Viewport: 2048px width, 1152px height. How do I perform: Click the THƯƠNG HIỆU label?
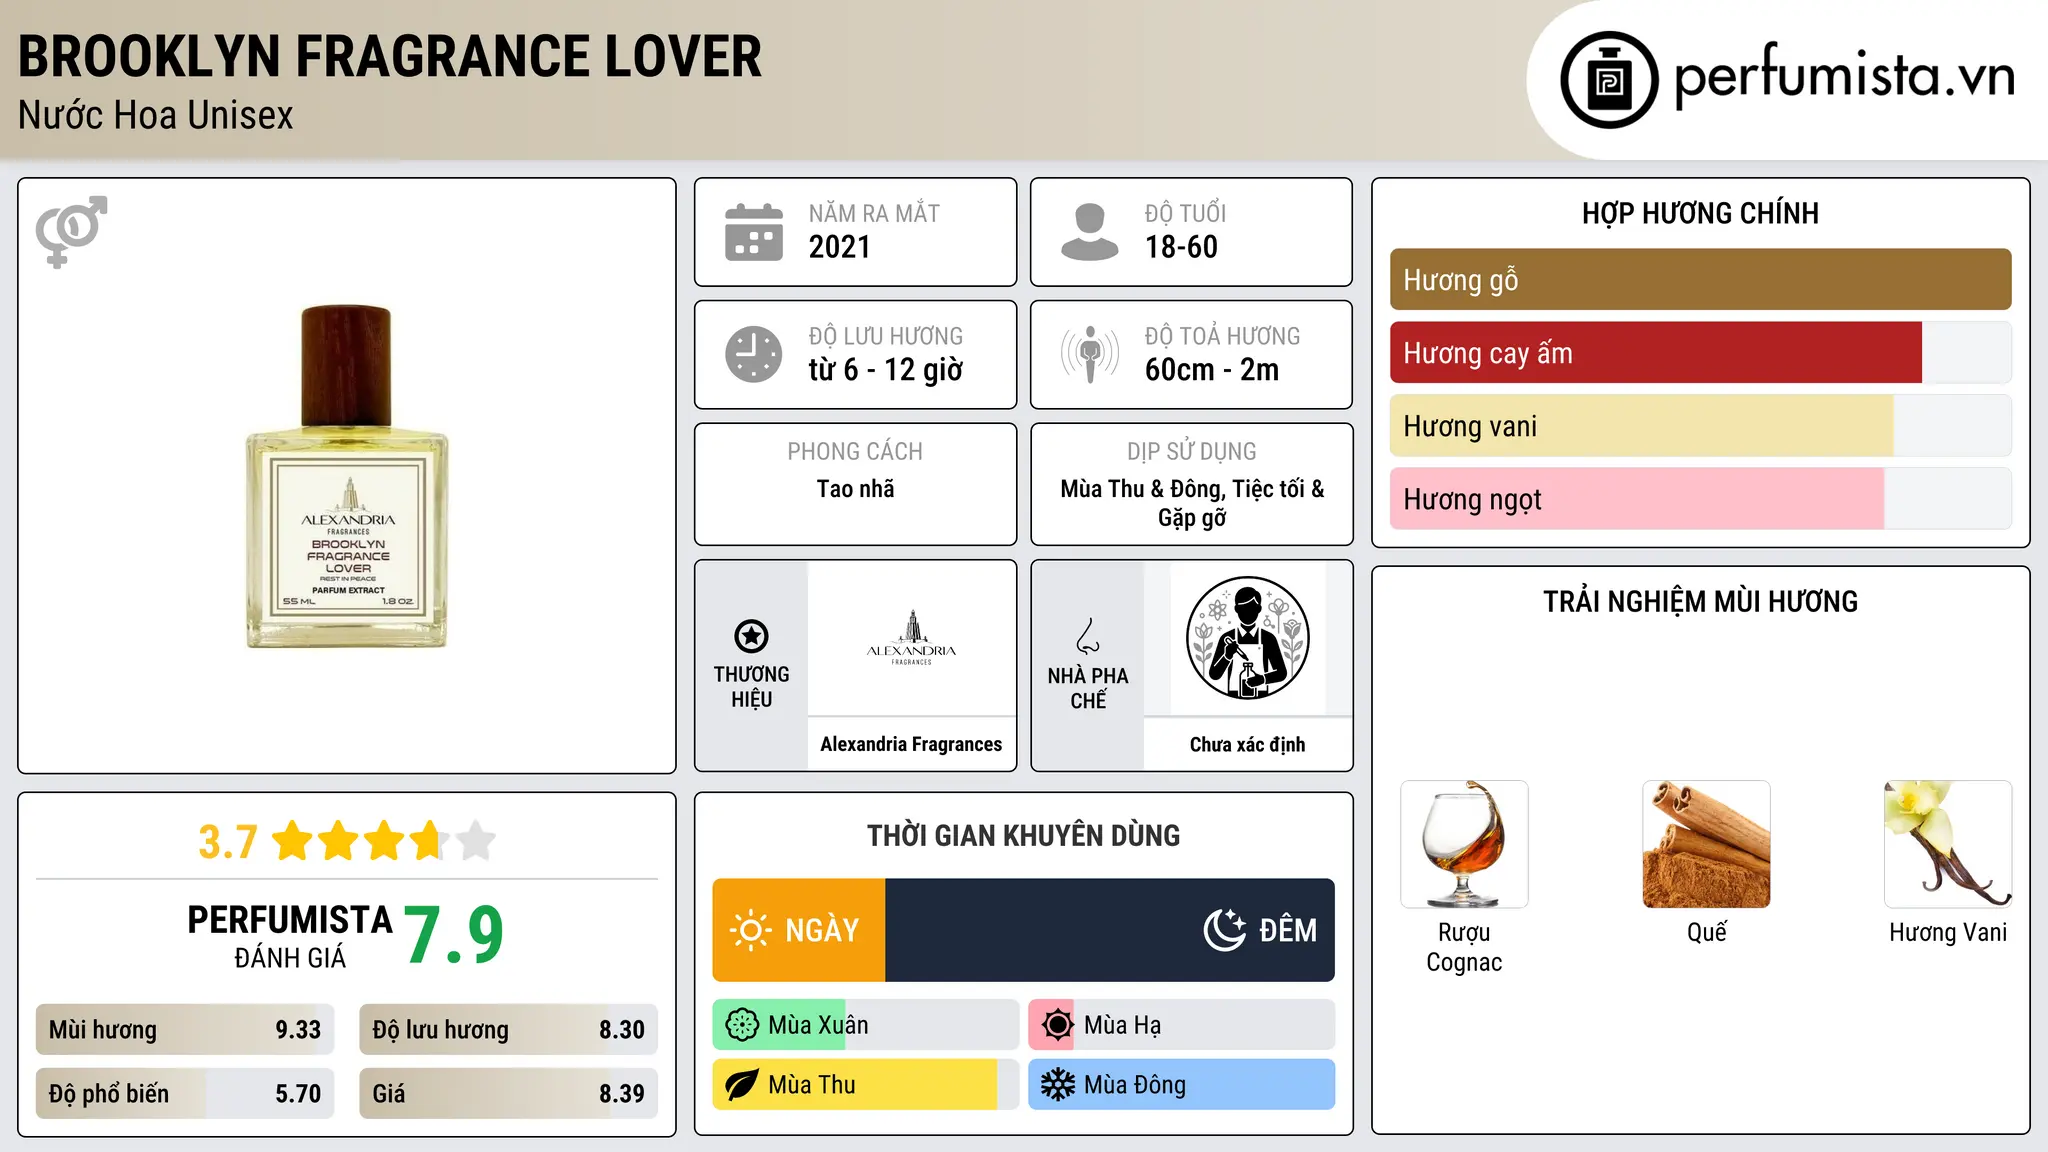(x=751, y=687)
